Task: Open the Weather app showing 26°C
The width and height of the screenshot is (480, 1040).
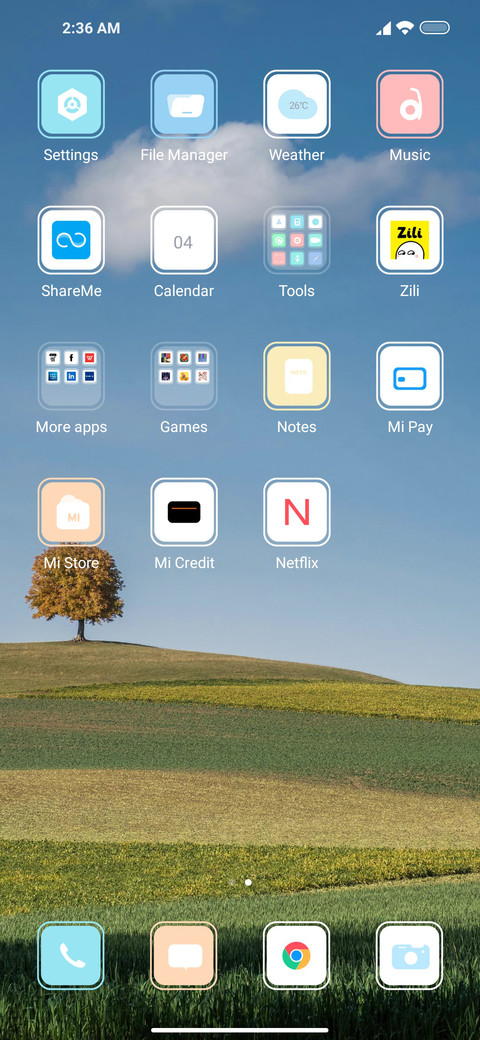Action: [296, 104]
